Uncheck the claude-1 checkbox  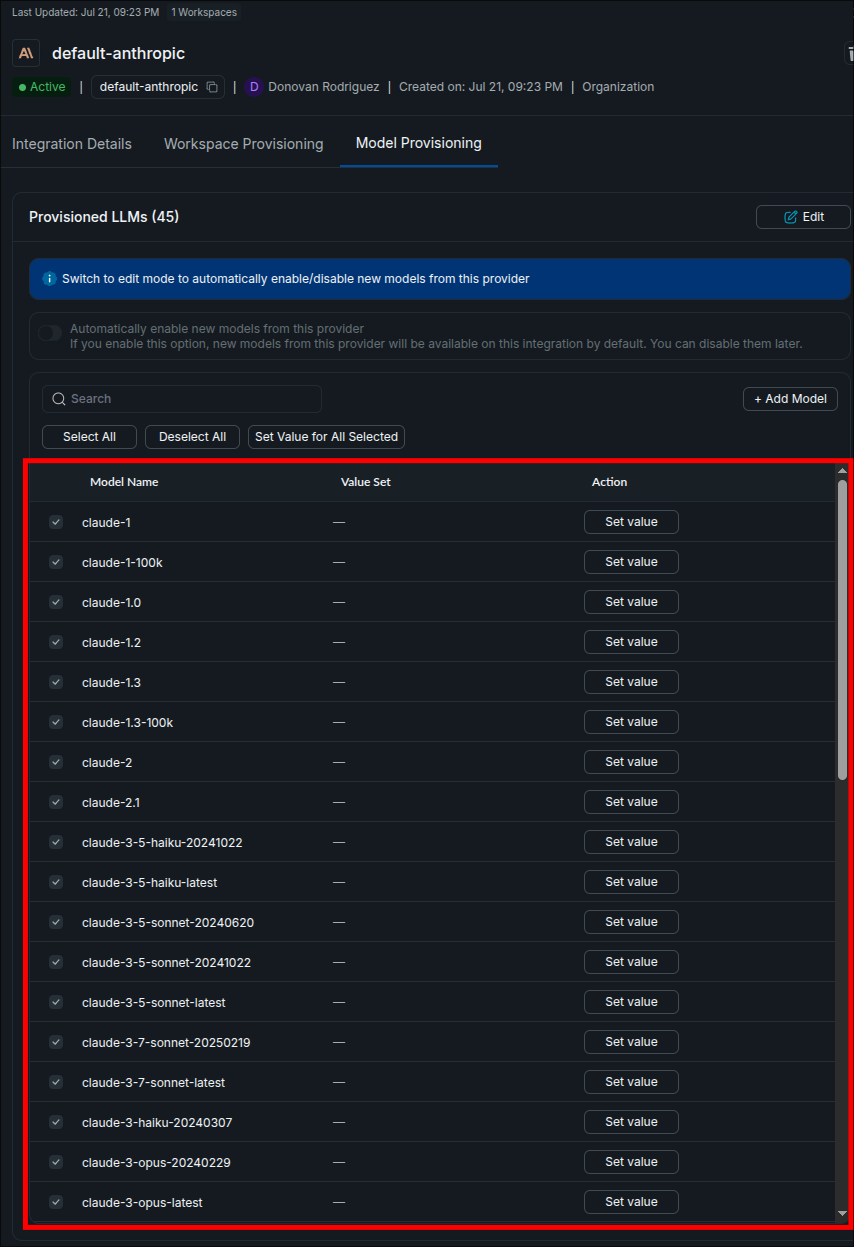click(56, 522)
